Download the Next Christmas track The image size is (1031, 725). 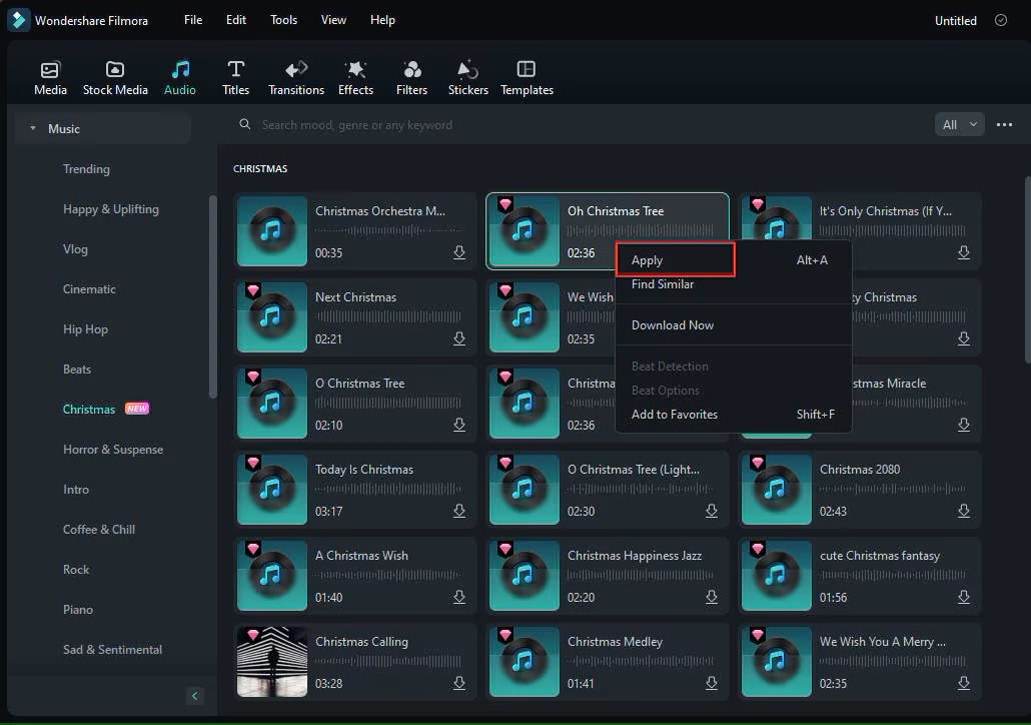459,339
